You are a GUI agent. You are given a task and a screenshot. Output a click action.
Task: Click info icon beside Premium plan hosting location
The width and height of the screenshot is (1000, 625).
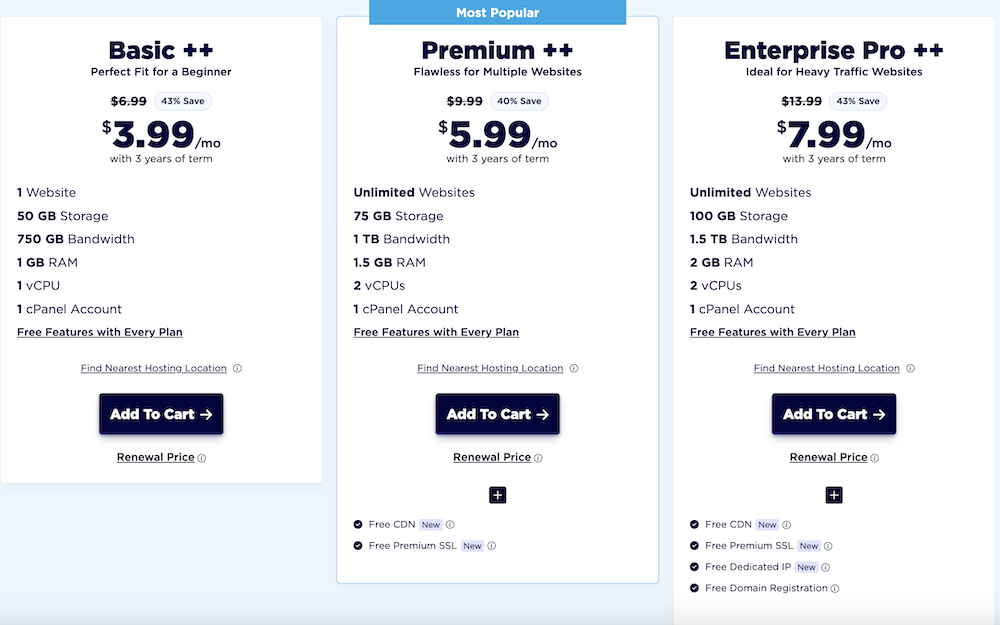pos(574,368)
